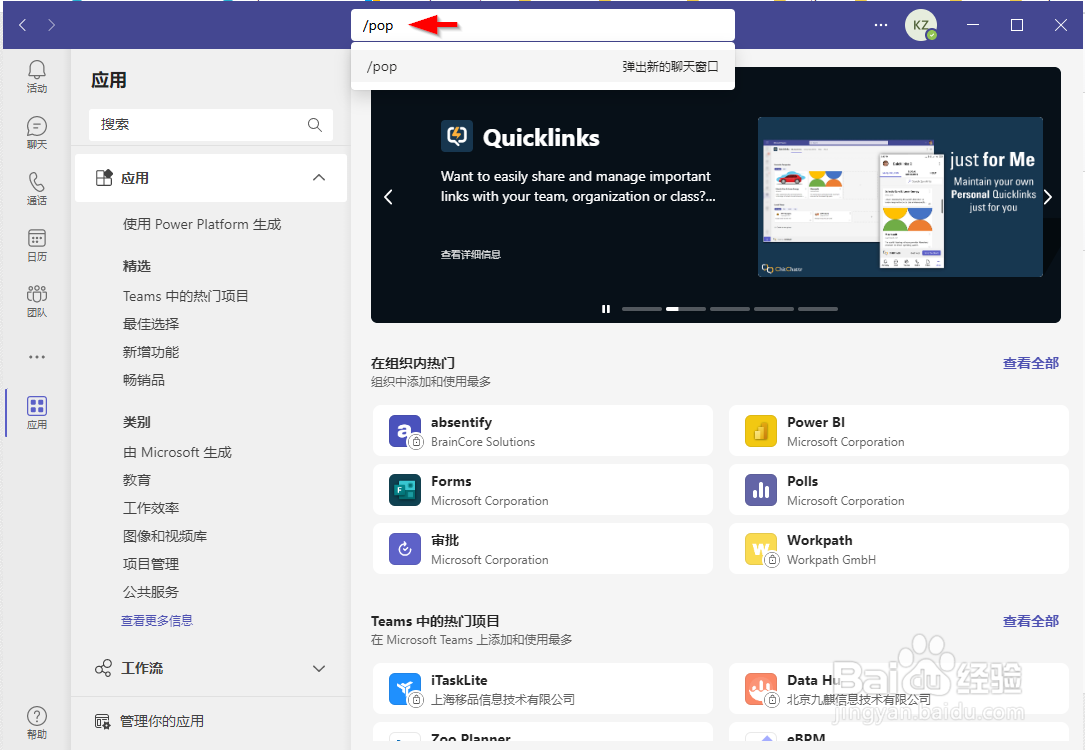Click the Workpath GmbH publisher text

point(831,560)
